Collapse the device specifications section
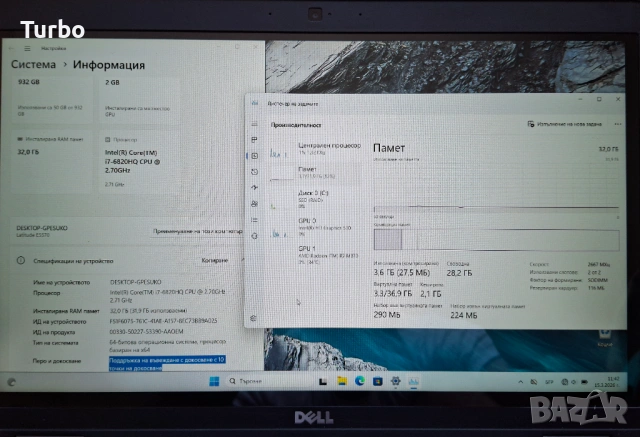 (x=243, y=260)
